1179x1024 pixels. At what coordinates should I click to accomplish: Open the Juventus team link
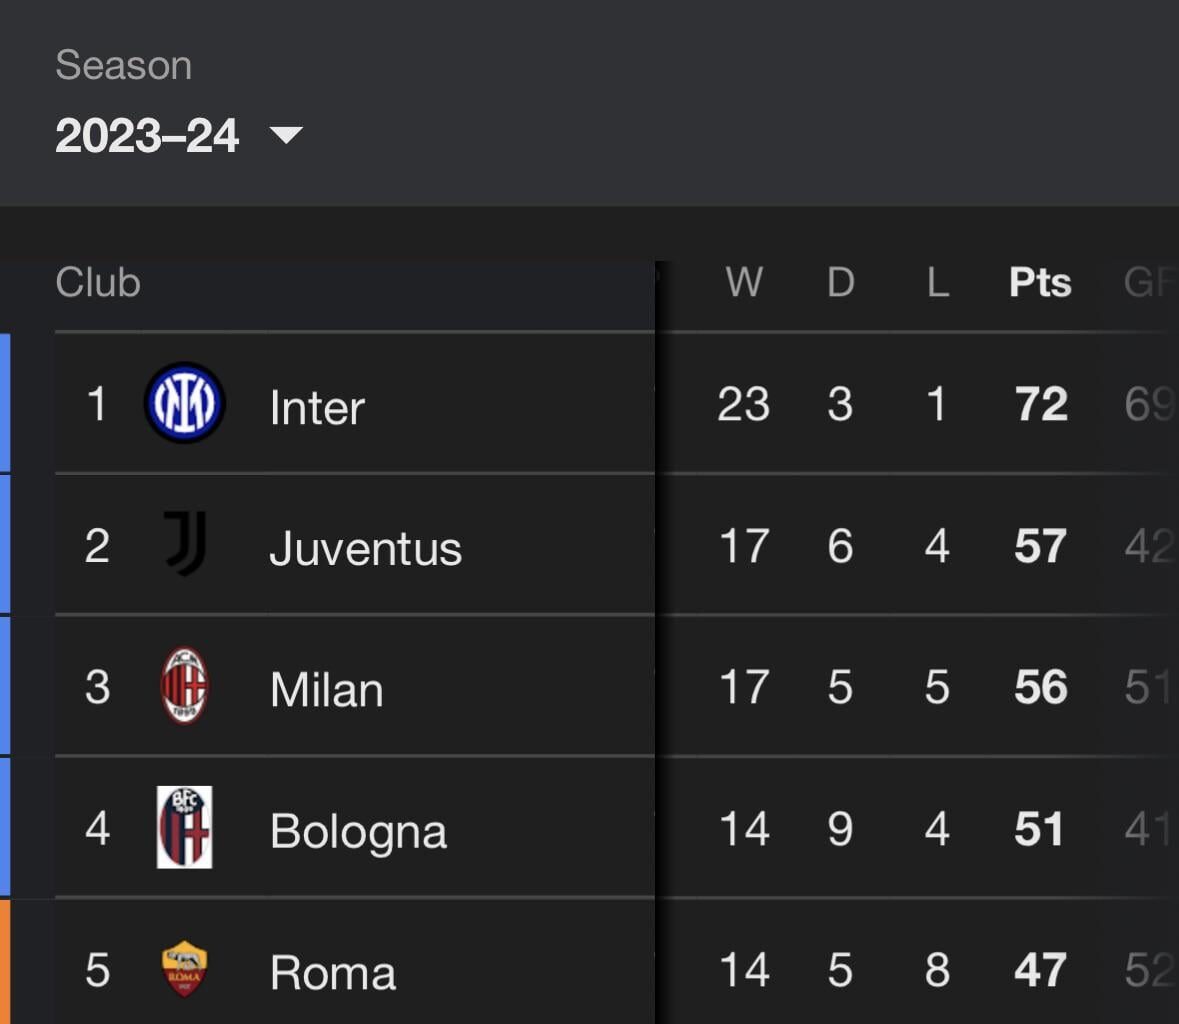366,549
